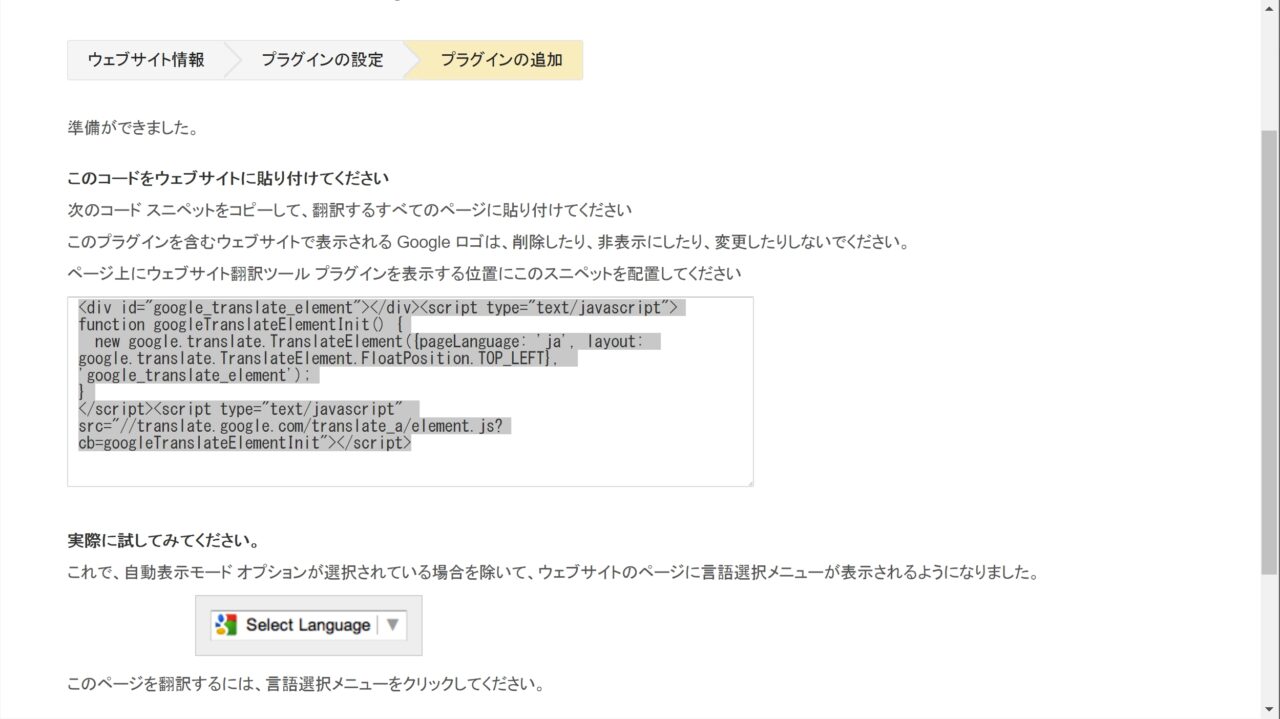Click the Google ロゴ notice paragraph
The image size is (1280, 719).
tap(487, 242)
